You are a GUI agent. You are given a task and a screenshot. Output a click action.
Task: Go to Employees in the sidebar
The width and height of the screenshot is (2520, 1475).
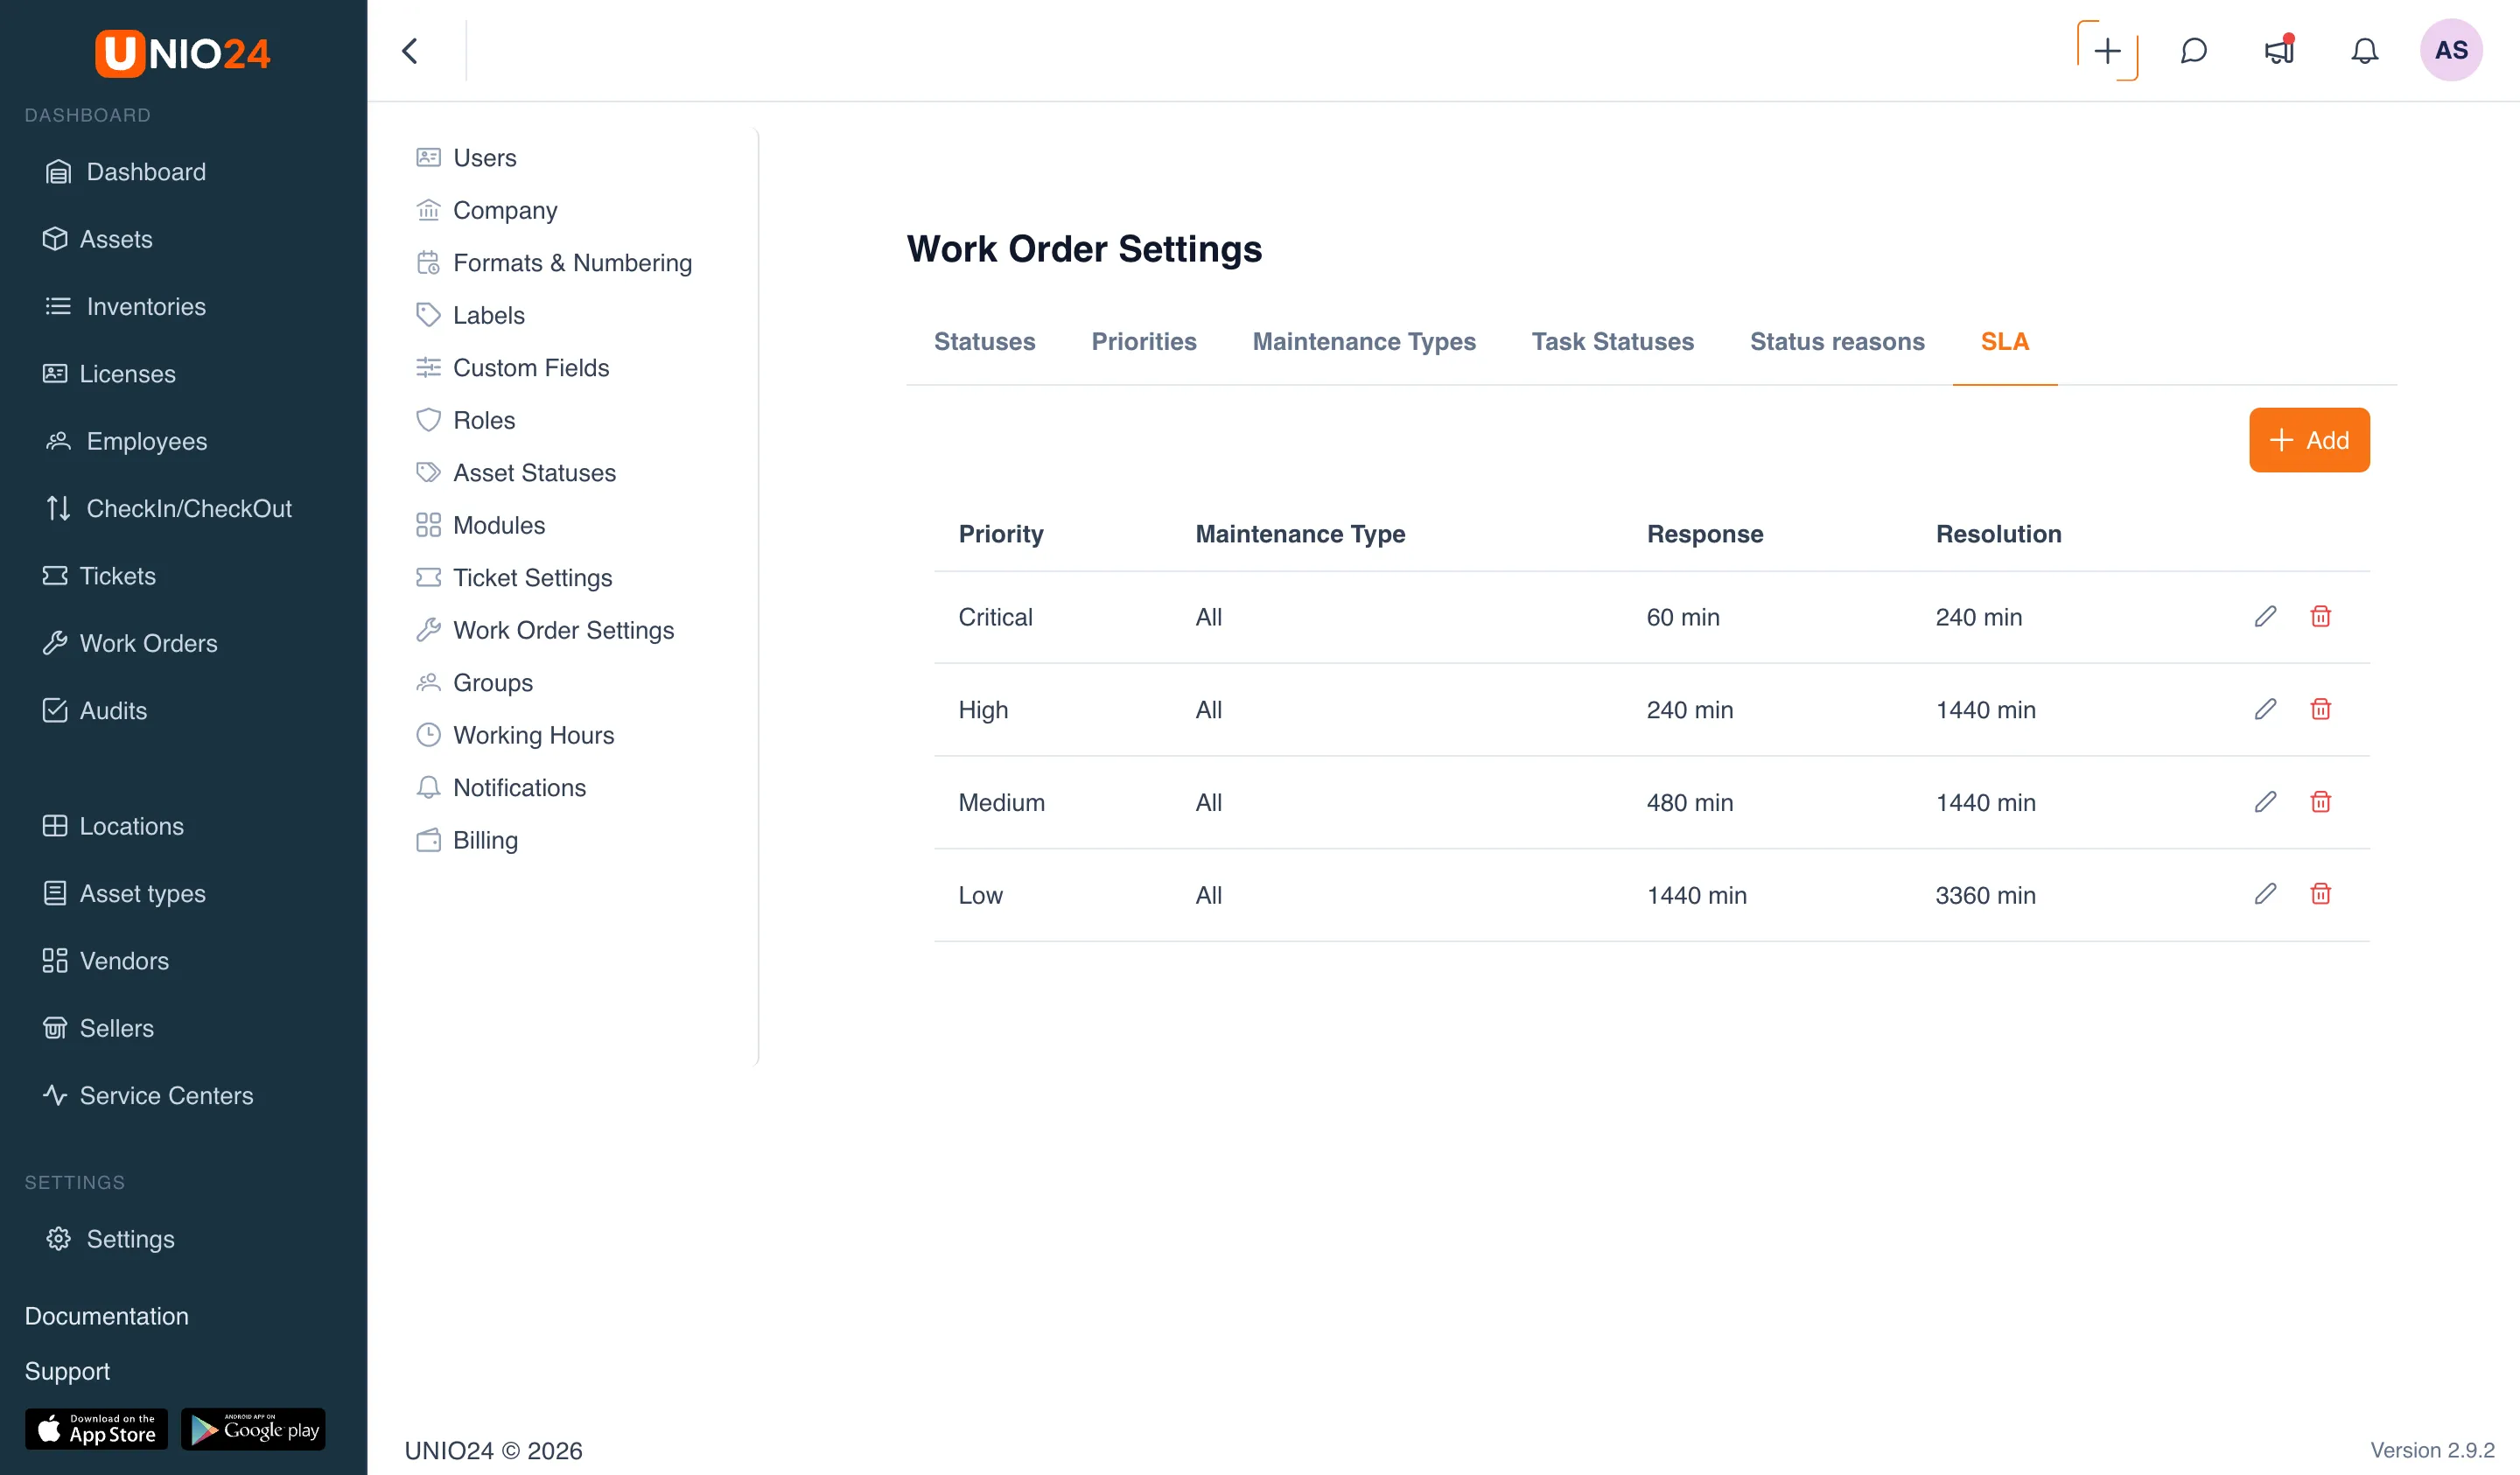126,441
